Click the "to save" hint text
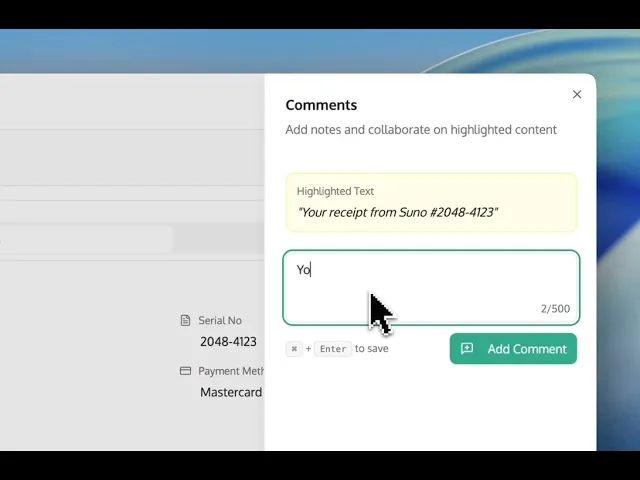This screenshot has width=640, height=480. pos(371,349)
